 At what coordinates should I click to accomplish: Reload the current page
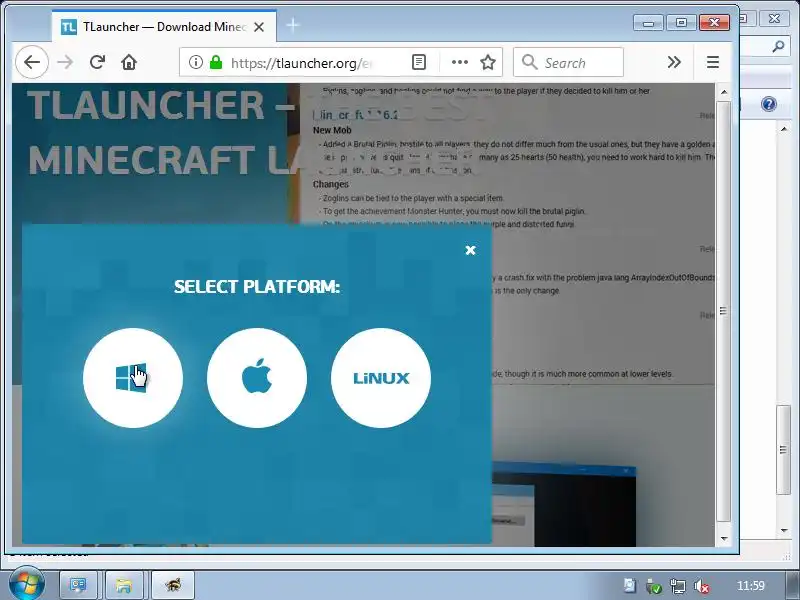click(97, 62)
